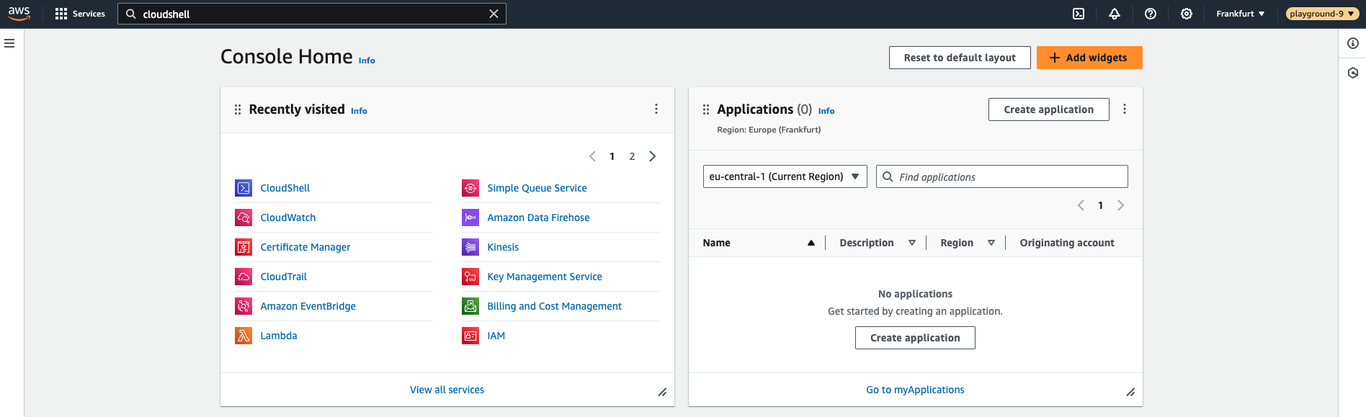Select page 1 in Recently visited

tap(612, 156)
